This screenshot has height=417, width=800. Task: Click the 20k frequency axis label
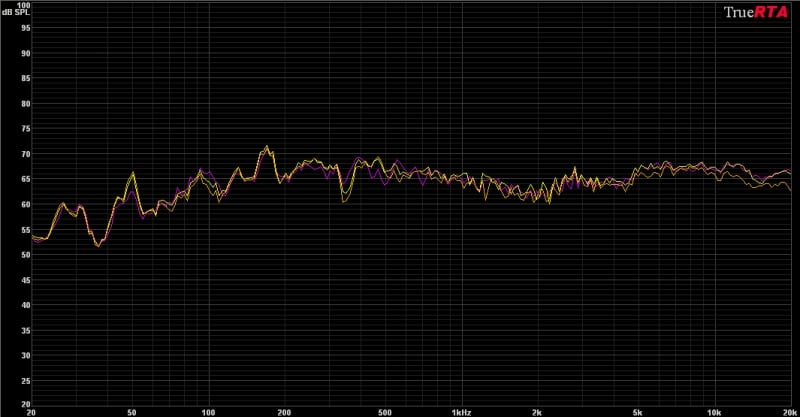[789, 411]
